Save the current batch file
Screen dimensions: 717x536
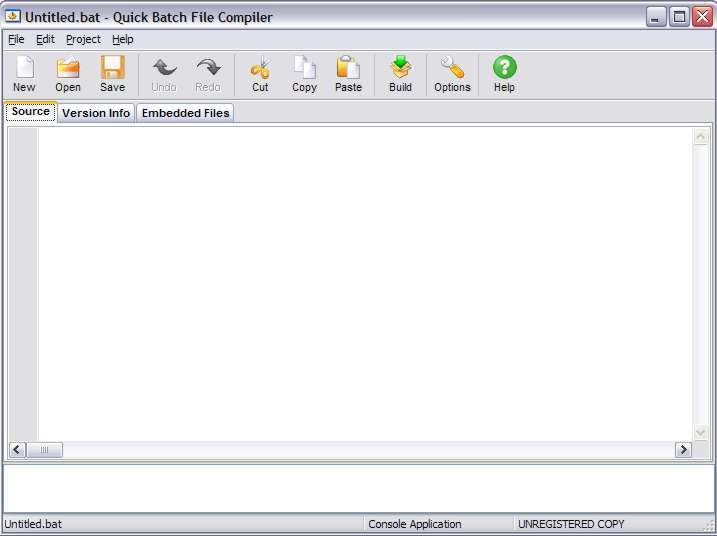point(112,74)
